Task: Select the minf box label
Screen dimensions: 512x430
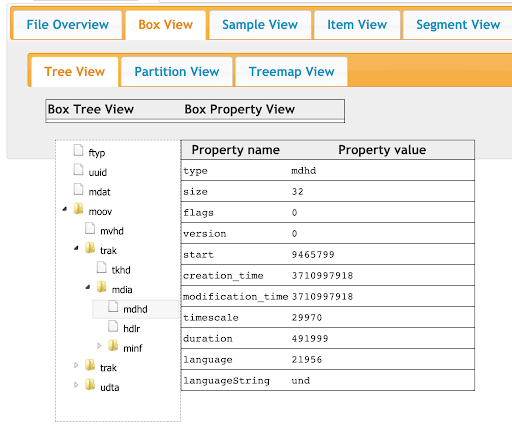Action: [x=133, y=349]
